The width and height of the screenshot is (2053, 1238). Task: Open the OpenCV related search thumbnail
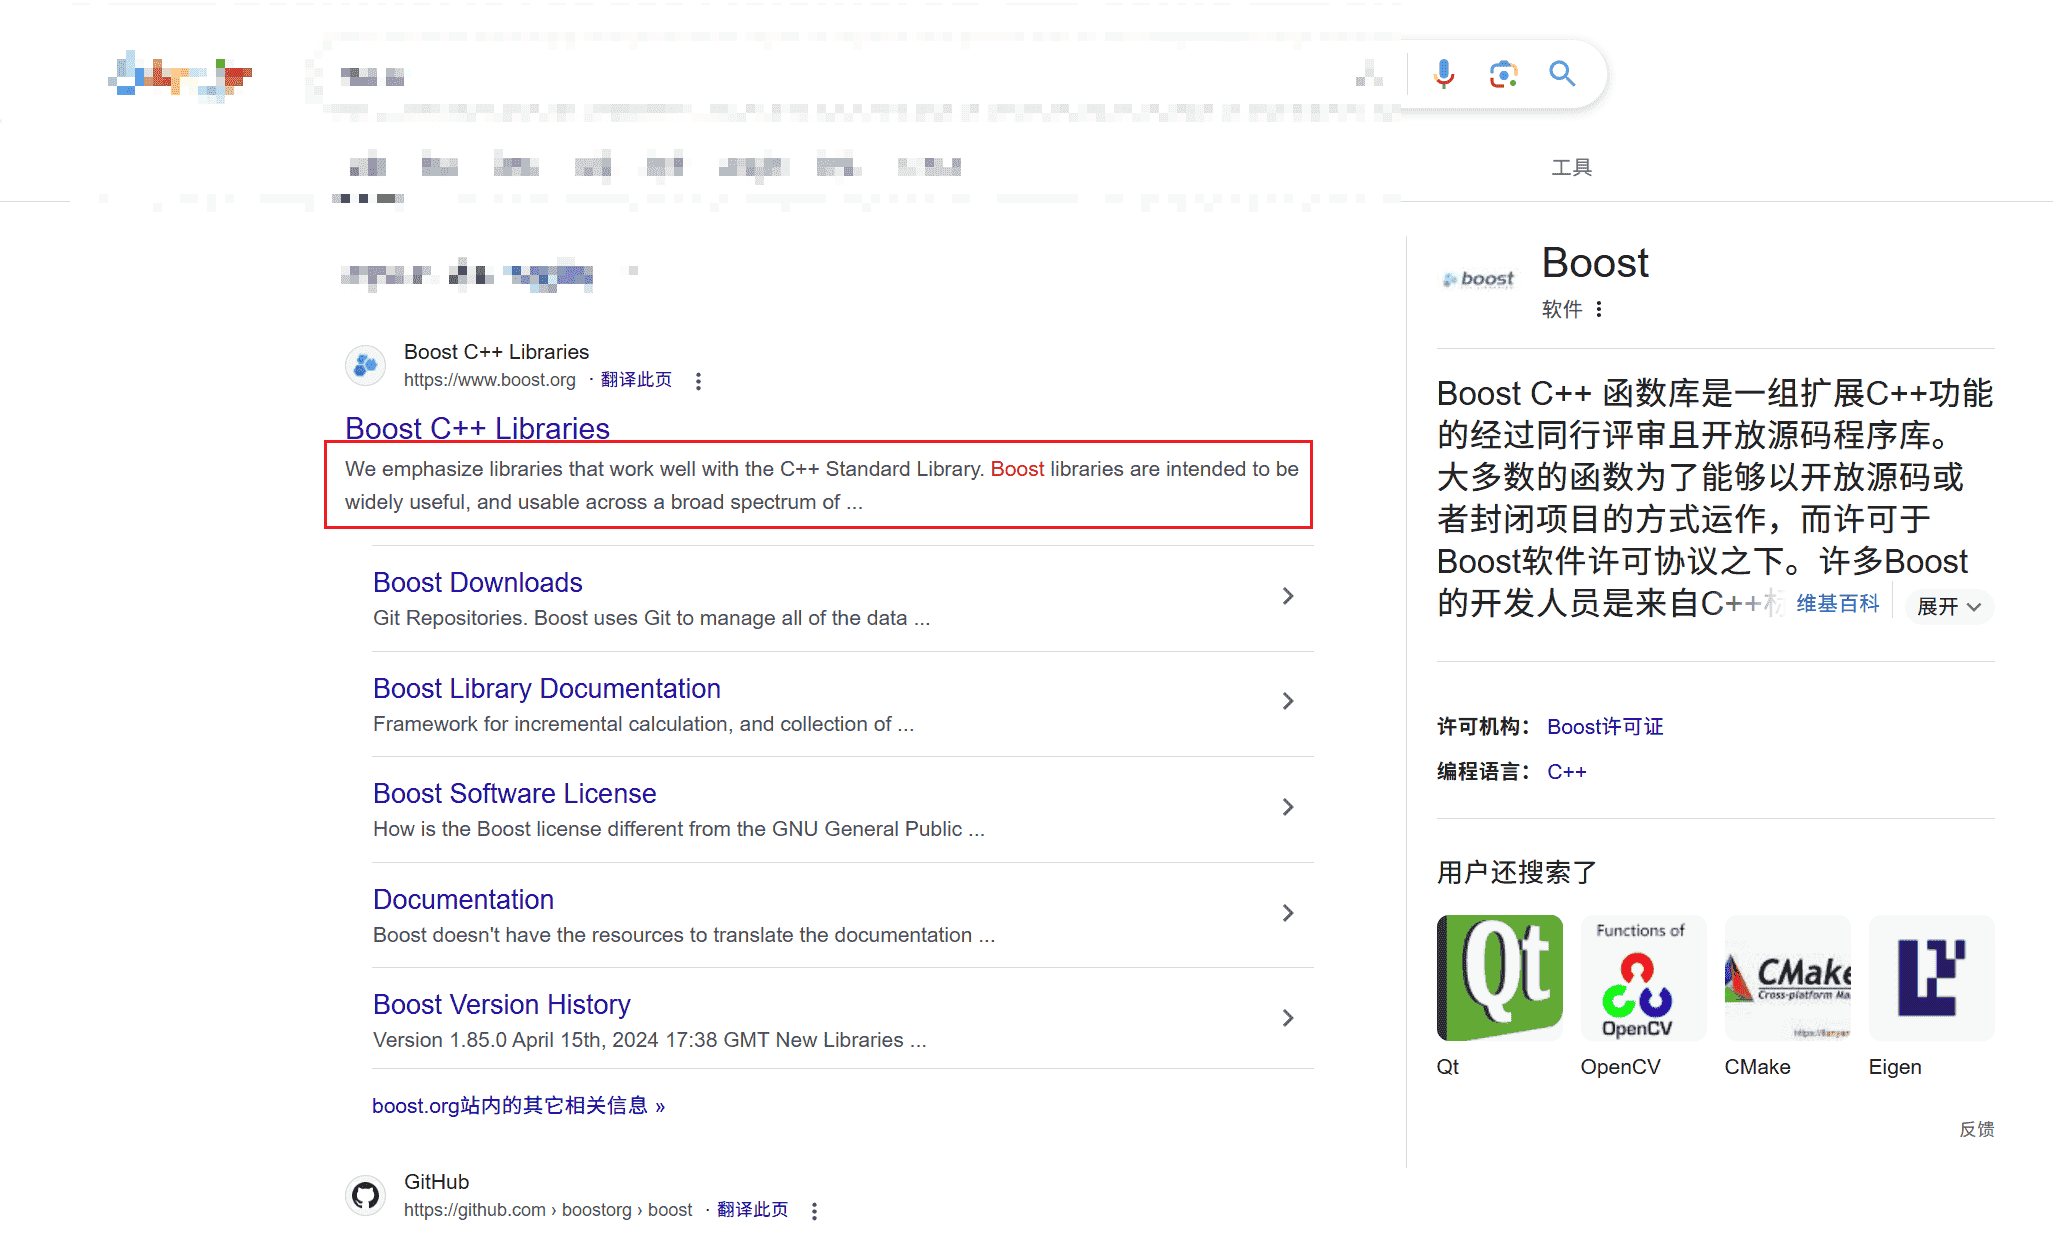pyautogui.click(x=1643, y=978)
